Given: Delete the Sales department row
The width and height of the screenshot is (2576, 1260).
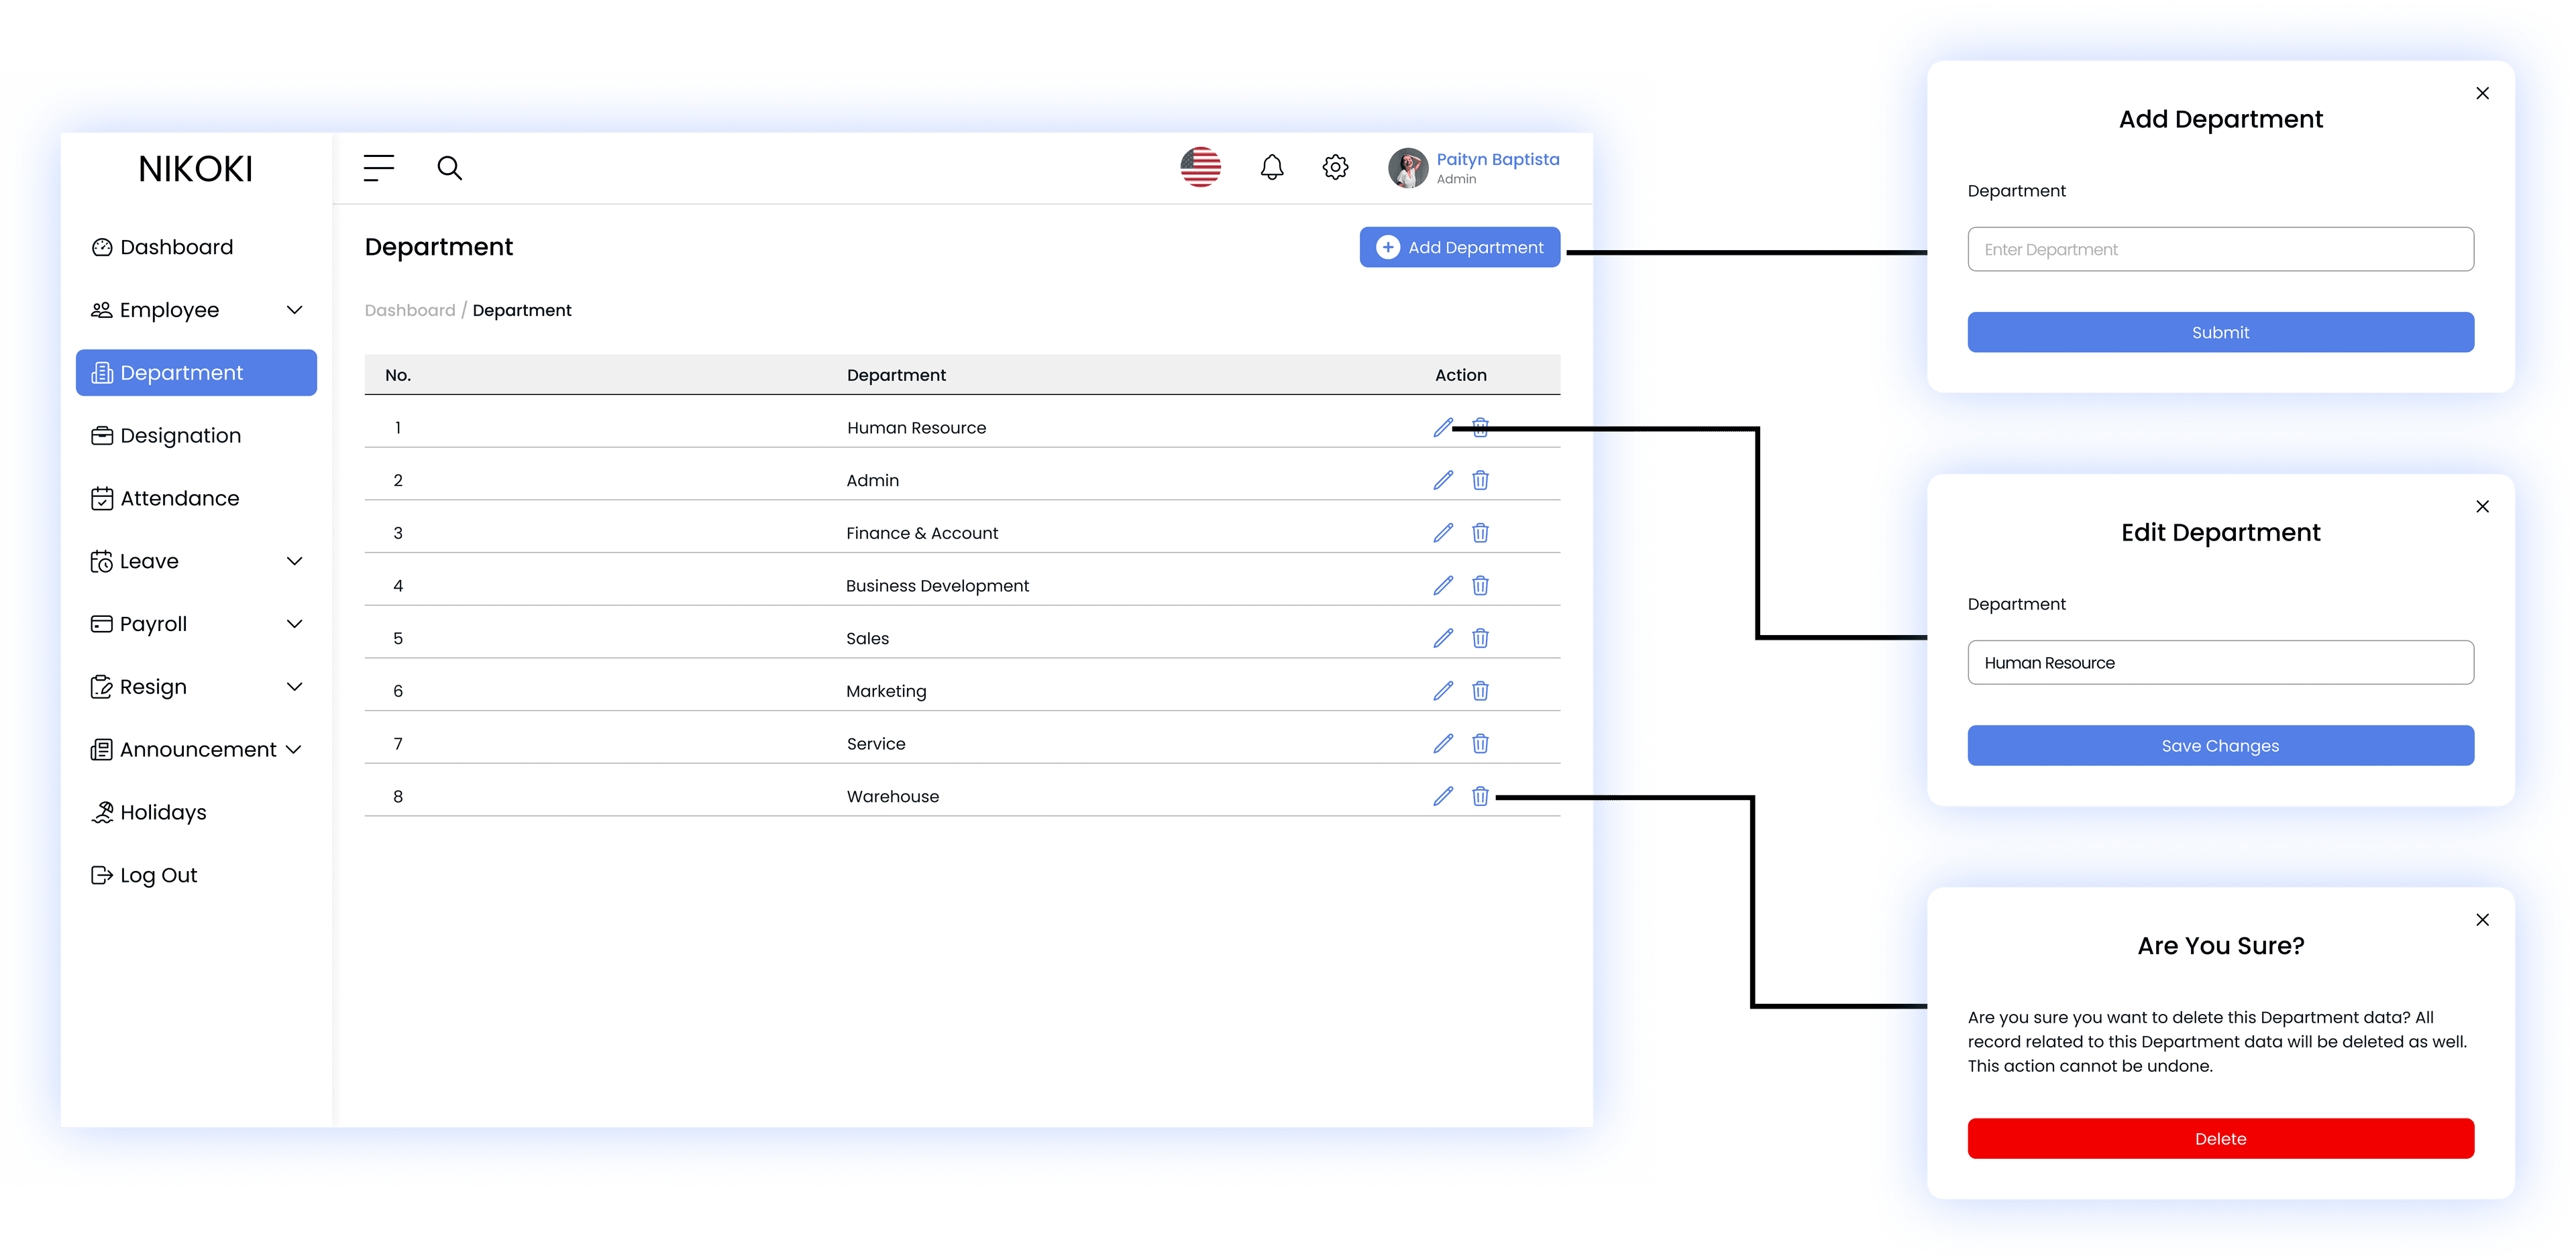Looking at the screenshot, I should point(1480,638).
